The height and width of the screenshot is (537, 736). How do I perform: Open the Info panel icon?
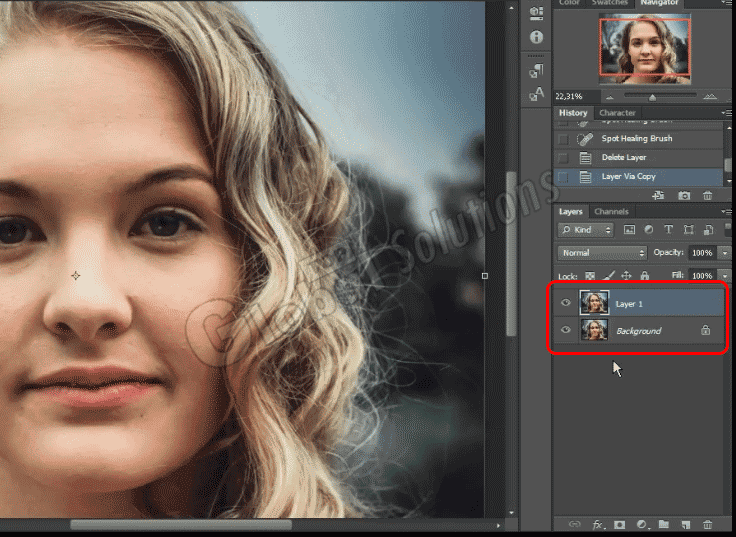tap(536, 37)
